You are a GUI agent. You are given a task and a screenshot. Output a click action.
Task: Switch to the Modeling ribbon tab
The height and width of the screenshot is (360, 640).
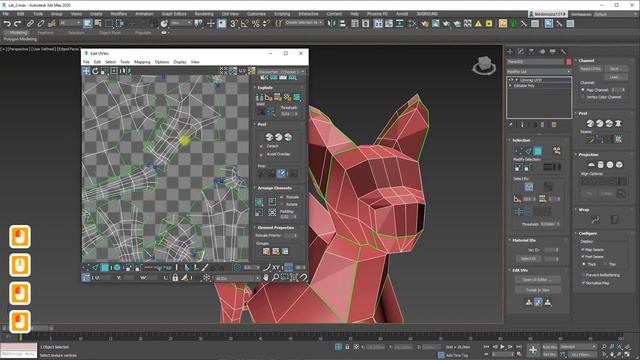18,33
